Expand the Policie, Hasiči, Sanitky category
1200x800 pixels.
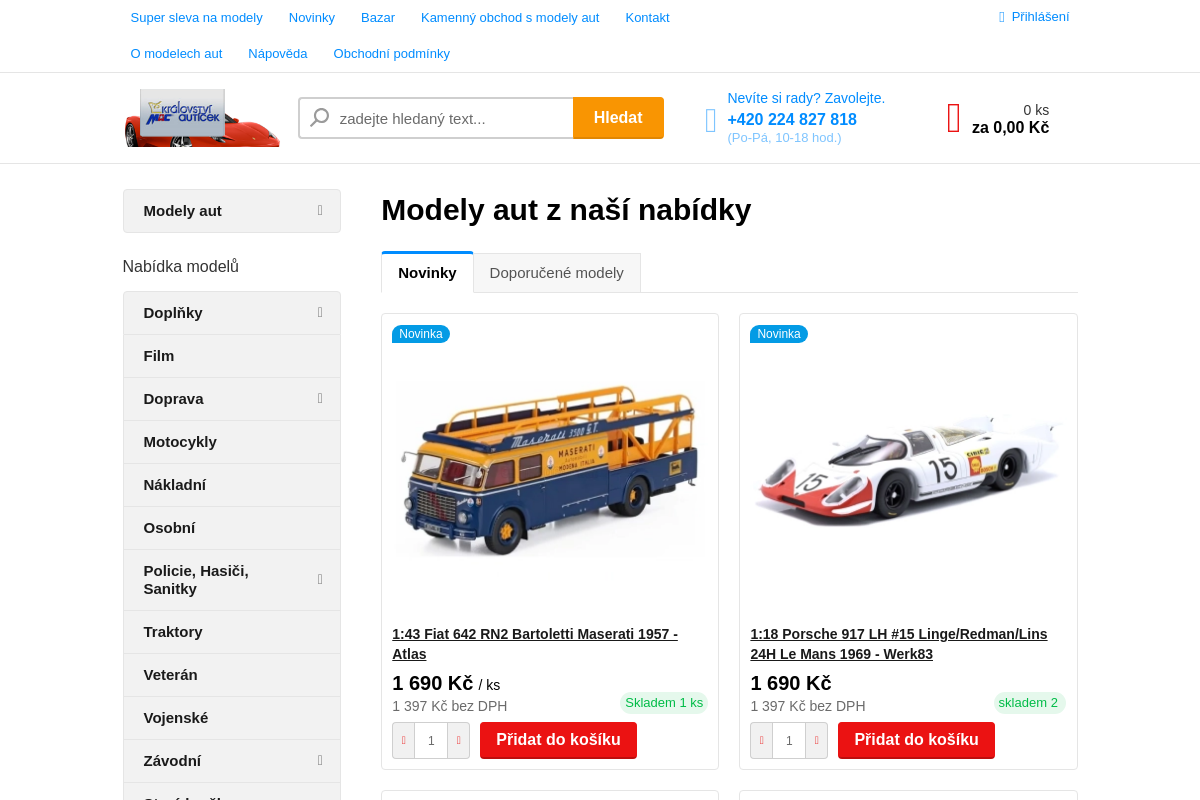320,580
